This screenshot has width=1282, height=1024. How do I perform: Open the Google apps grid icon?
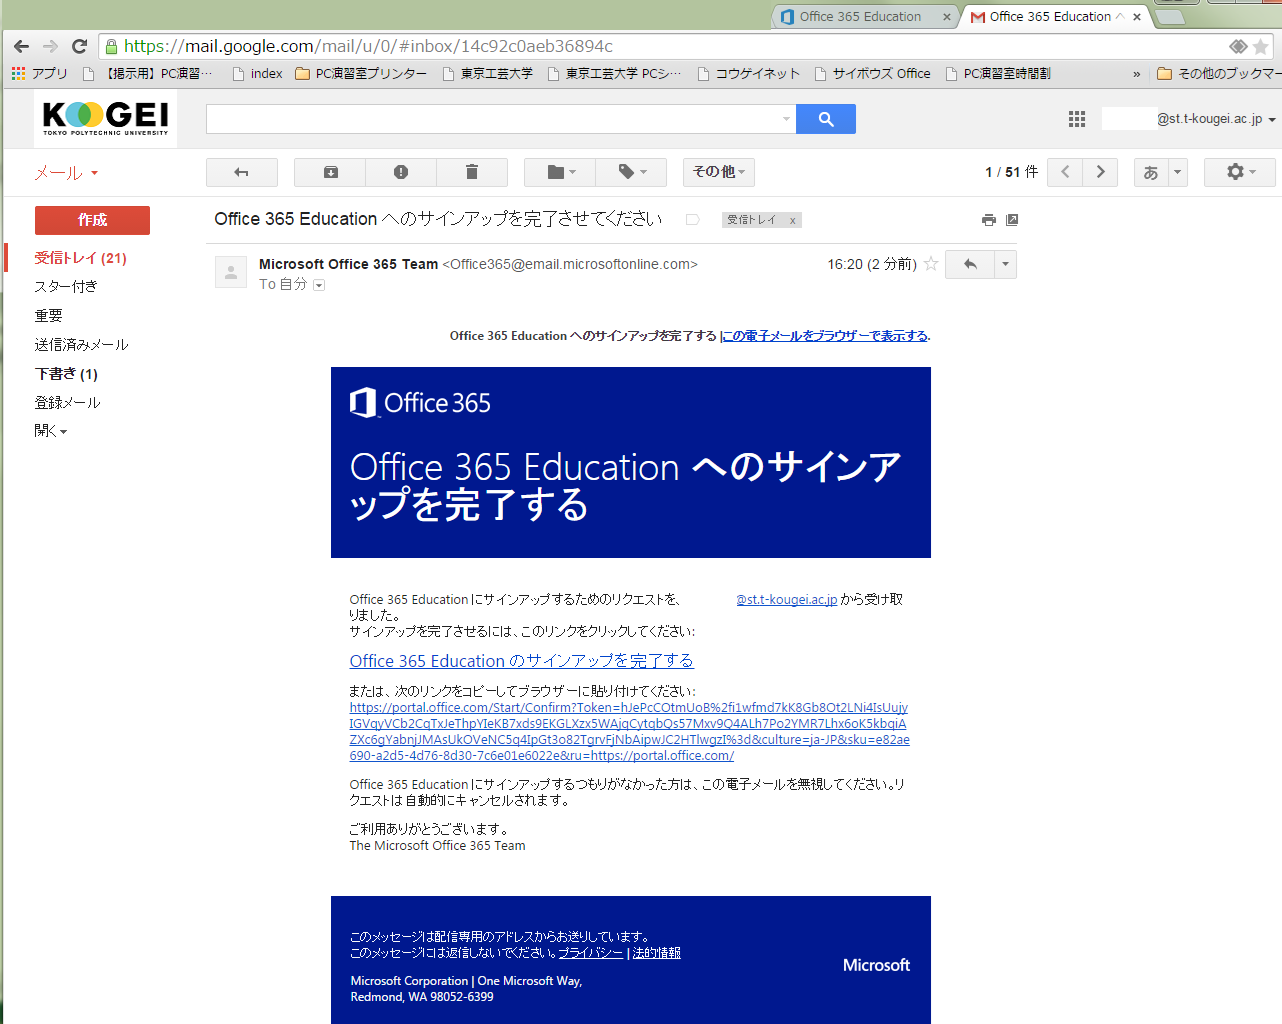[x=1077, y=119]
